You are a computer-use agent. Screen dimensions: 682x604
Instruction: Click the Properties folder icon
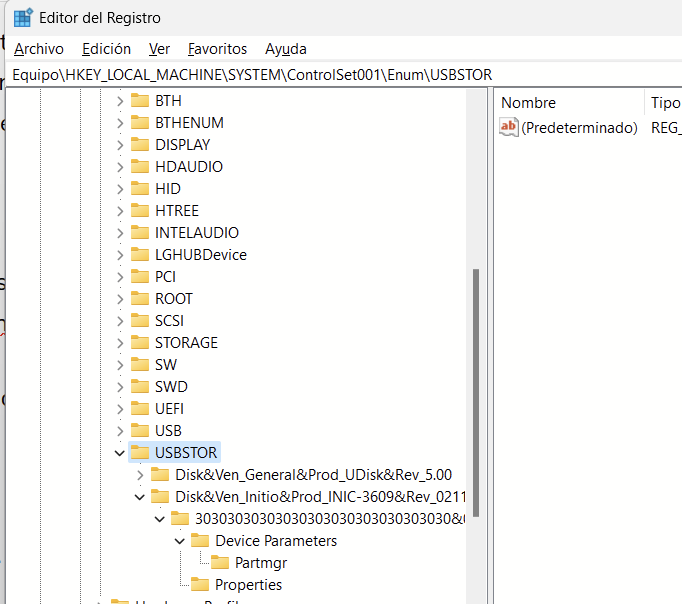coord(200,585)
